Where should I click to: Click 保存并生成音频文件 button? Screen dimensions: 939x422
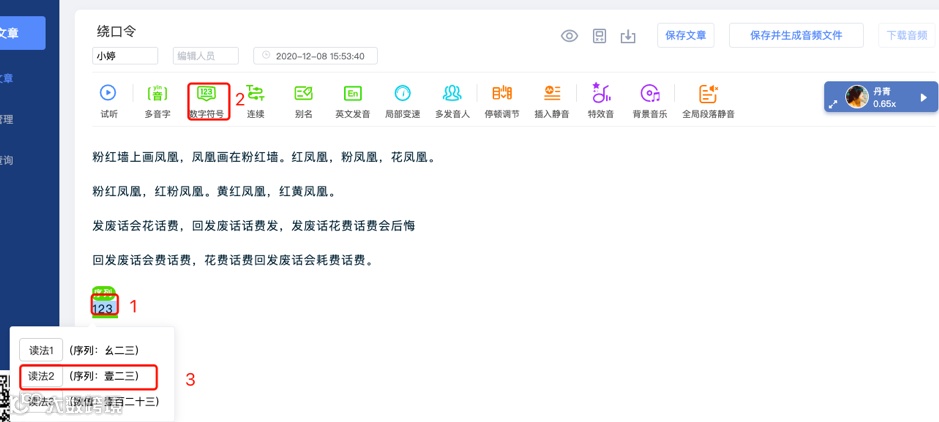(x=796, y=35)
